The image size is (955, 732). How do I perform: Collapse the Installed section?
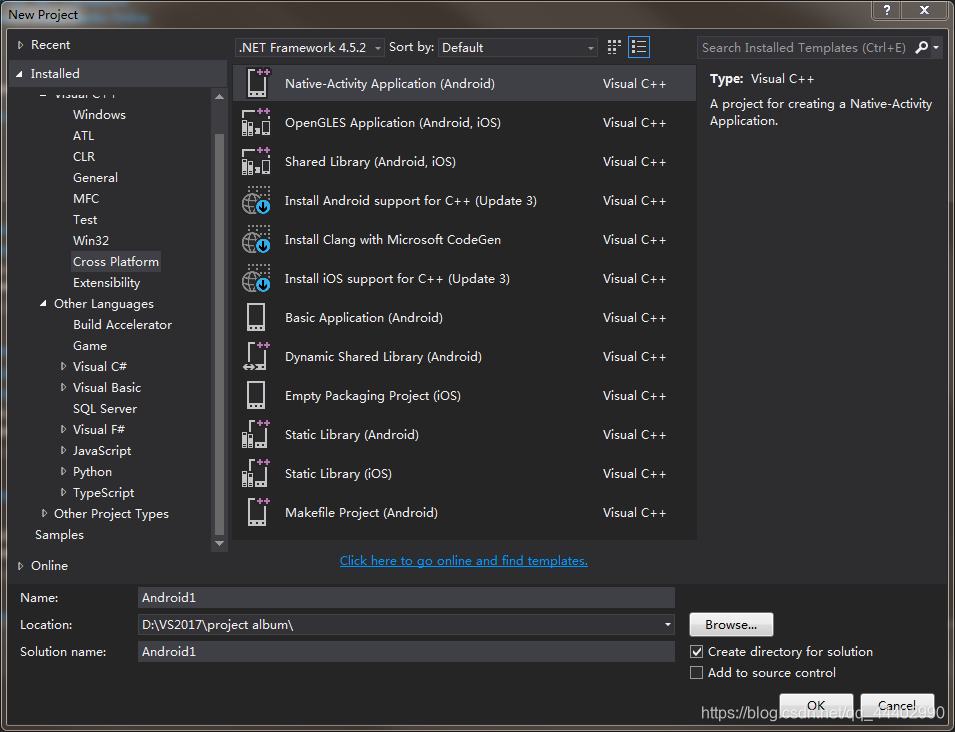coord(19,74)
